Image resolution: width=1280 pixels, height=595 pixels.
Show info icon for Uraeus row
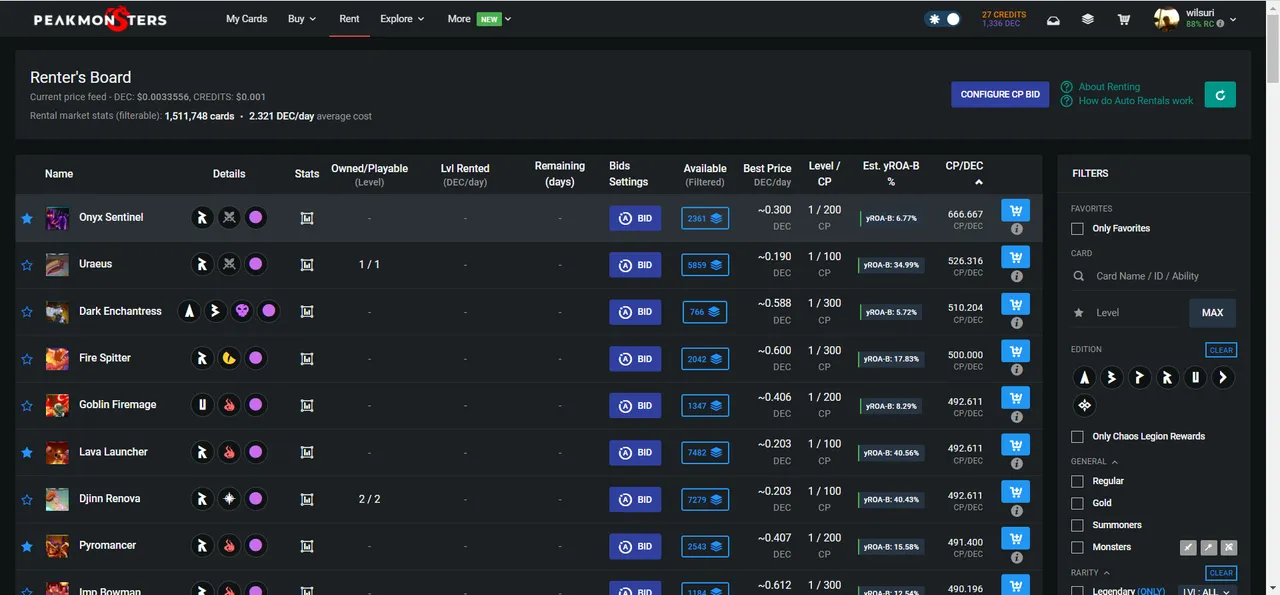1016,276
